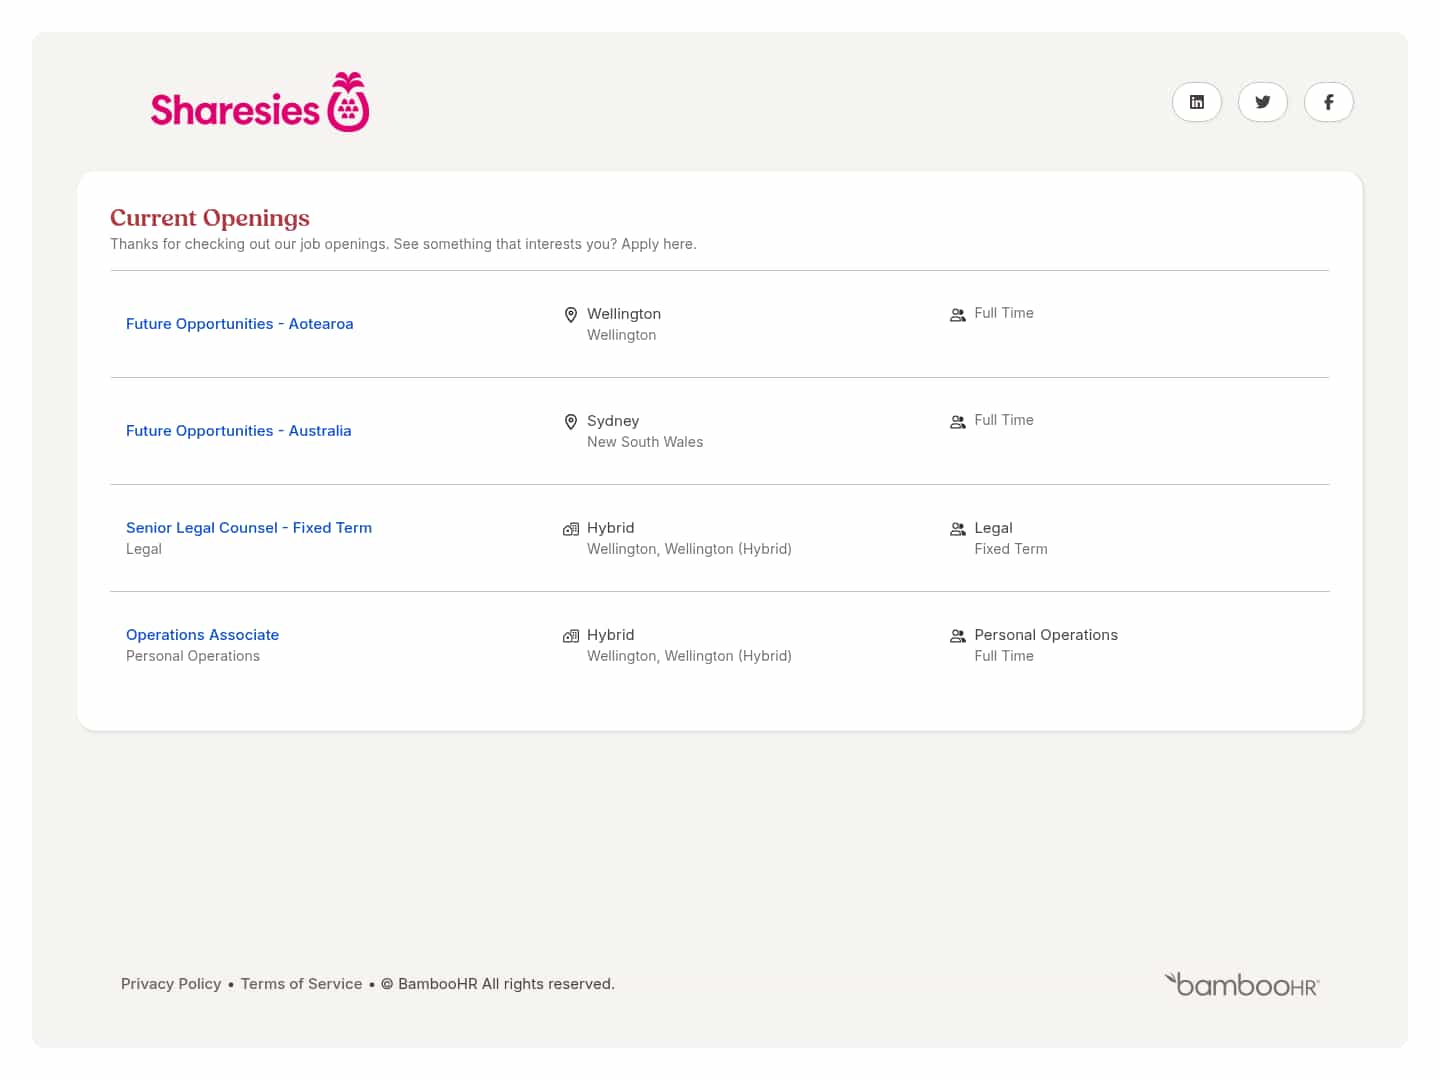
Task: Click the people icon next to Legal department
Action: [x=958, y=528]
